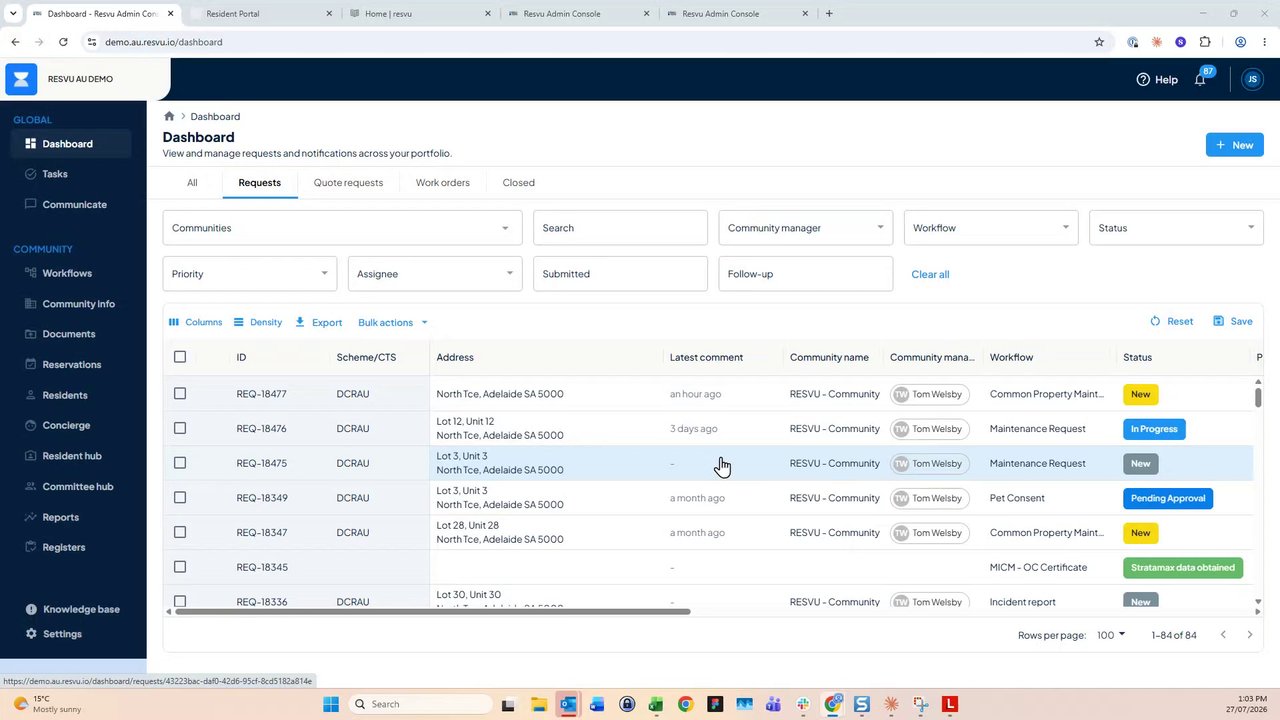Open the browser tab search chevron
The width and height of the screenshot is (1280, 720).
[13, 14]
